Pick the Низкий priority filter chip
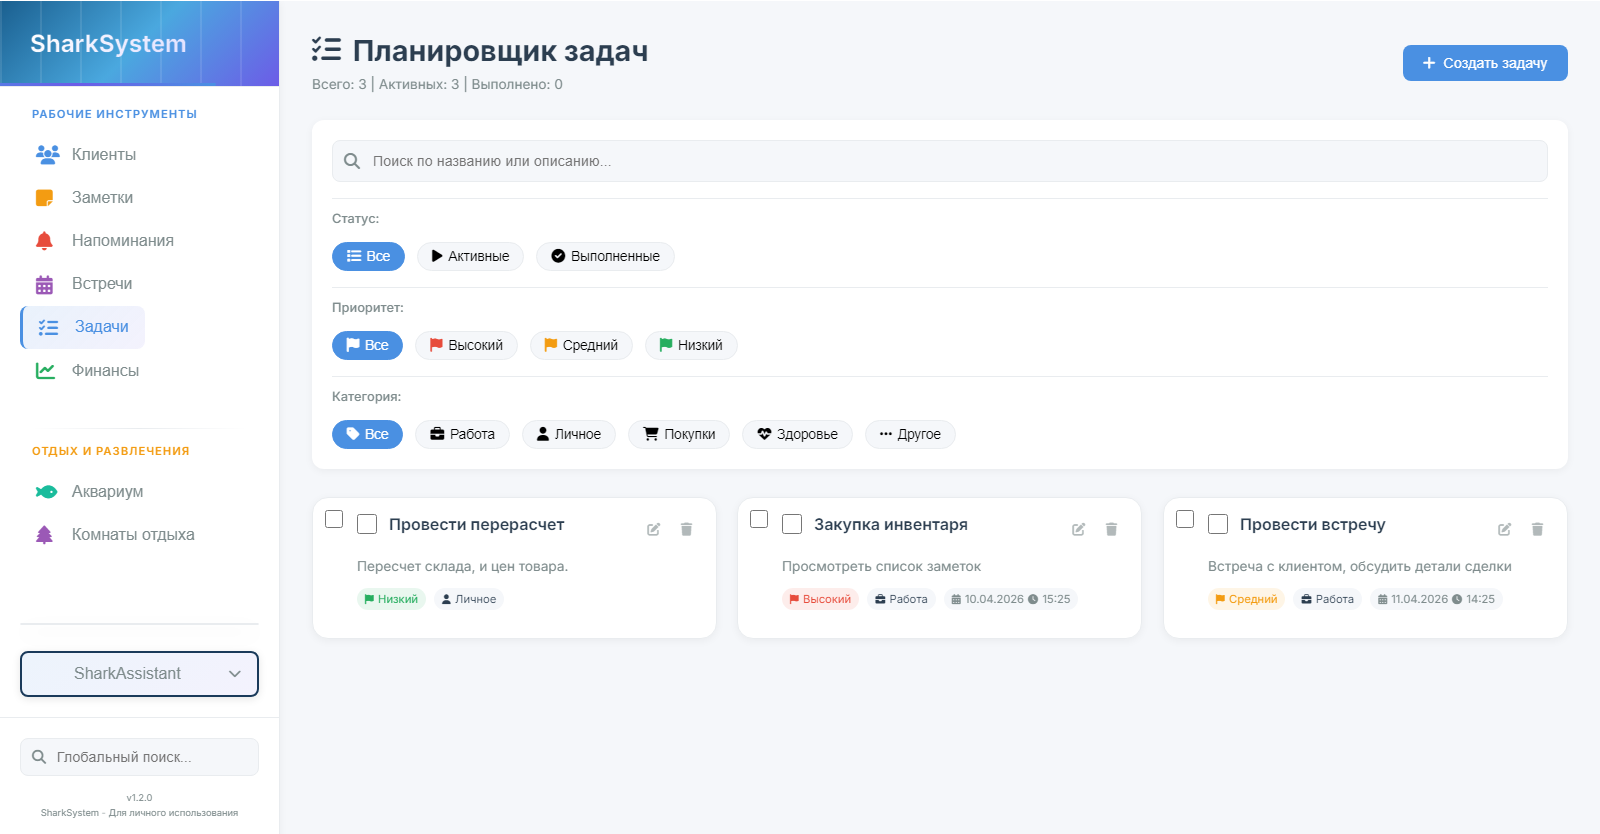Viewport: 1600px width, 834px height. (x=691, y=345)
